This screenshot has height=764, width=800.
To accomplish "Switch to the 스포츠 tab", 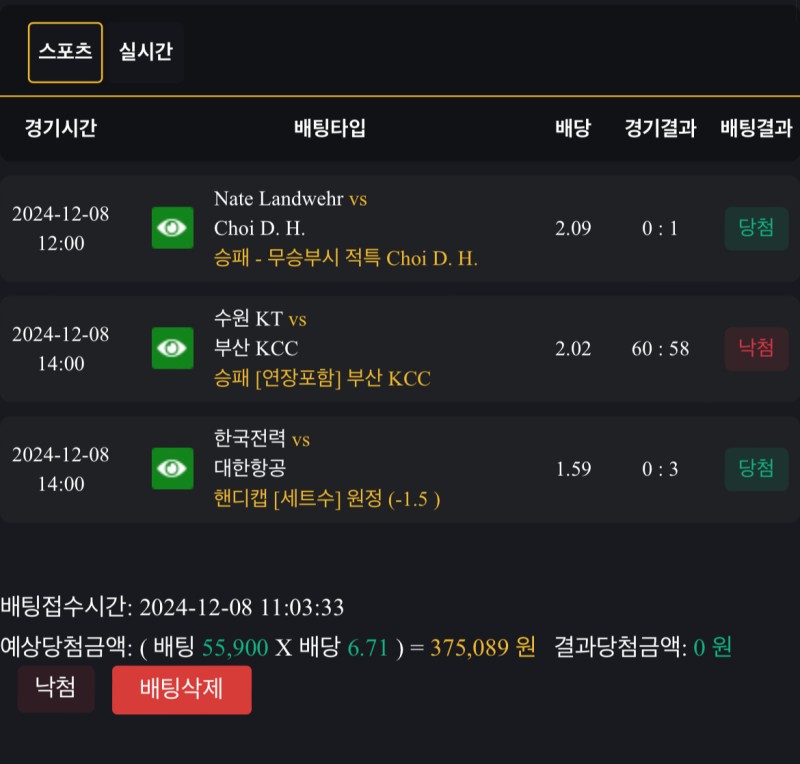I will [x=65, y=52].
